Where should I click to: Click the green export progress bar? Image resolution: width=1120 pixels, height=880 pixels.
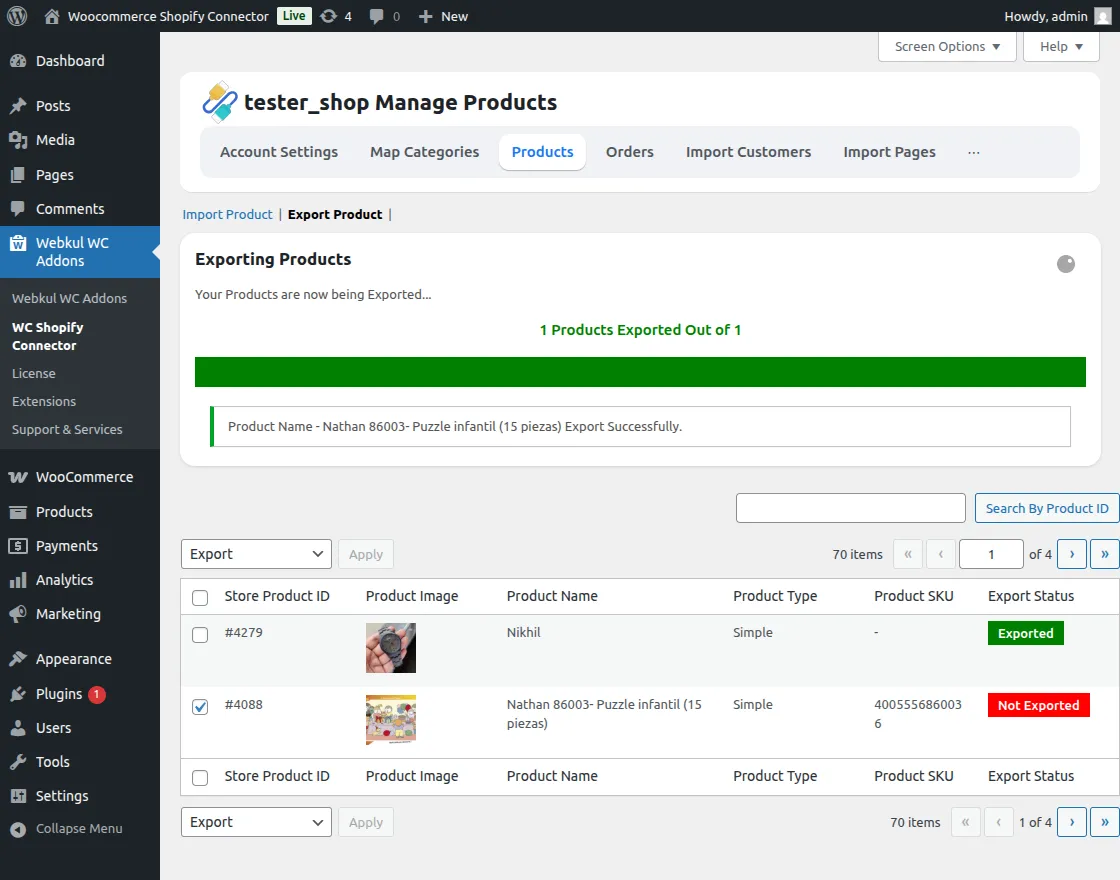(x=640, y=372)
